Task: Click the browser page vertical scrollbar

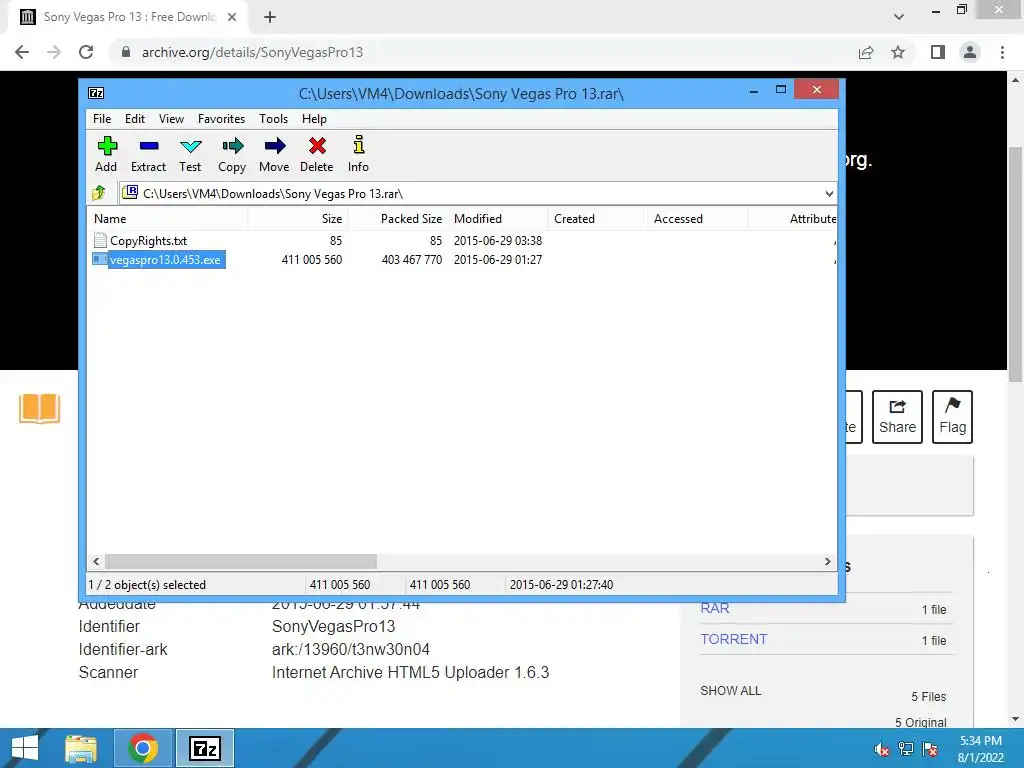Action: (x=1015, y=264)
